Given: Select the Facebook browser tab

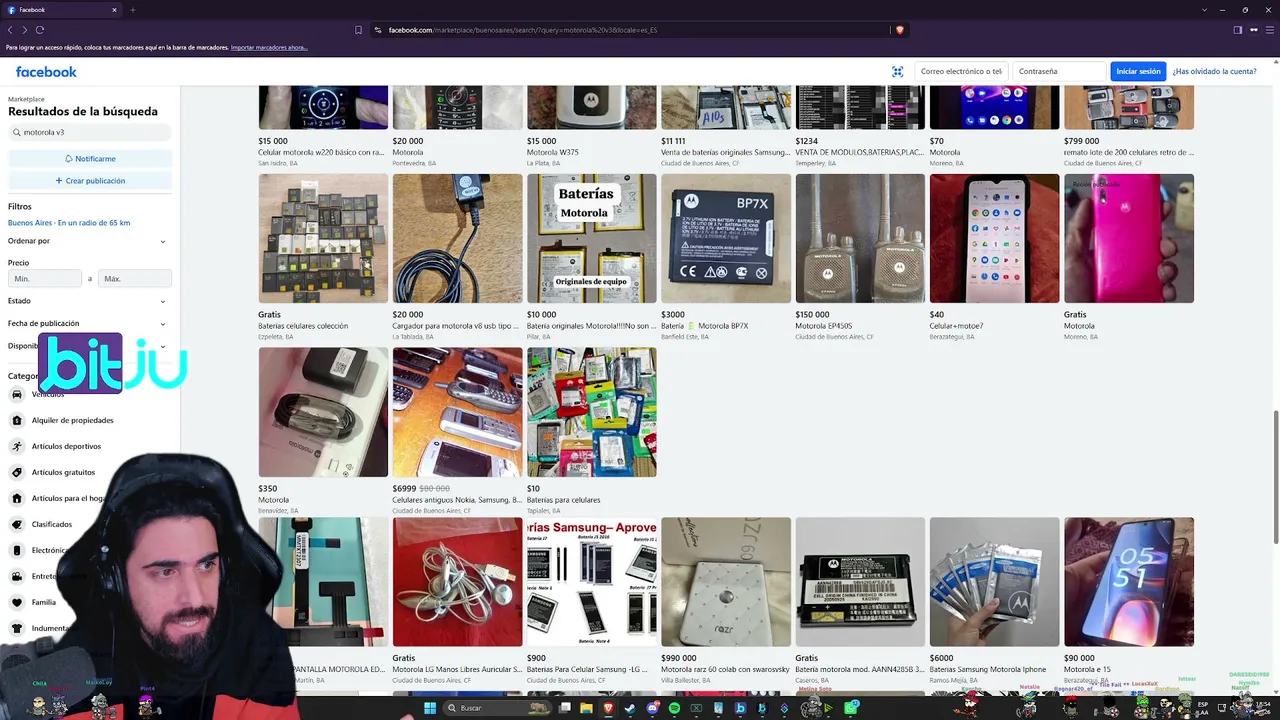Looking at the screenshot, I should (x=62, y=10).
